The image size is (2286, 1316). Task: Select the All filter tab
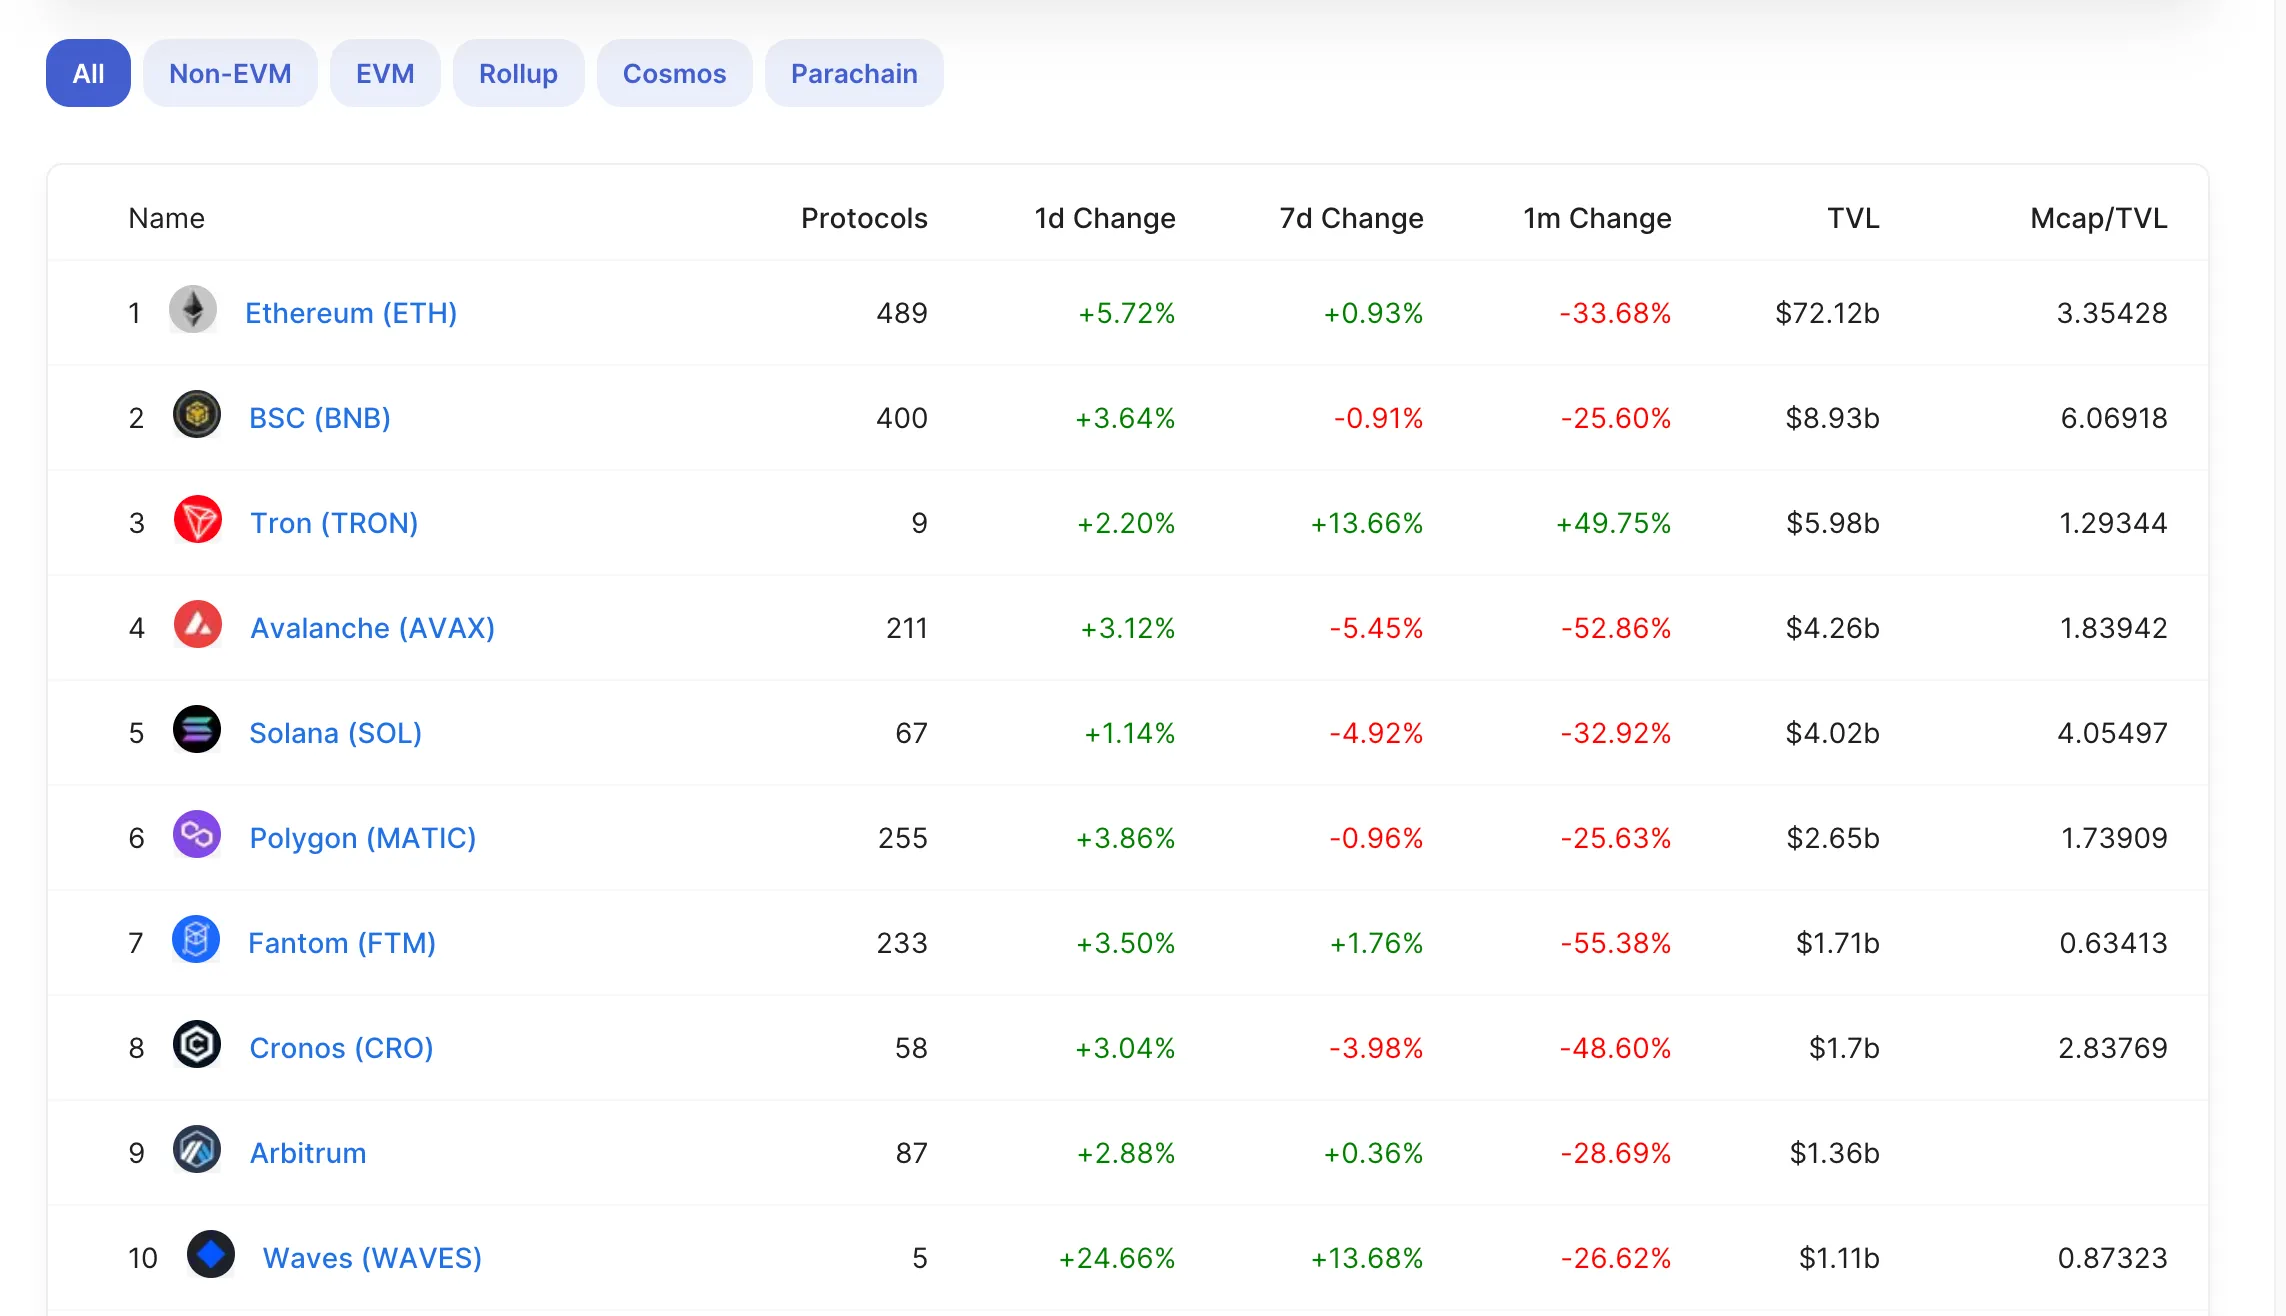coord(88,73)
